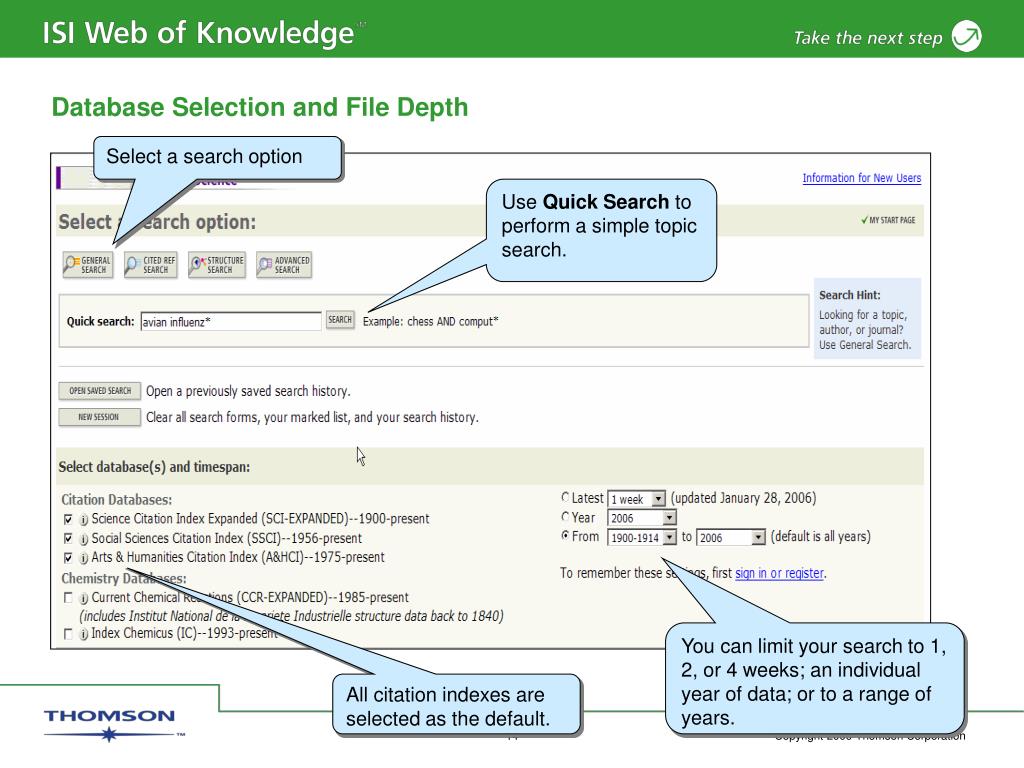Click the ISI Web of Knowledge header title
Screen dimensions: 1024x768
198,33
